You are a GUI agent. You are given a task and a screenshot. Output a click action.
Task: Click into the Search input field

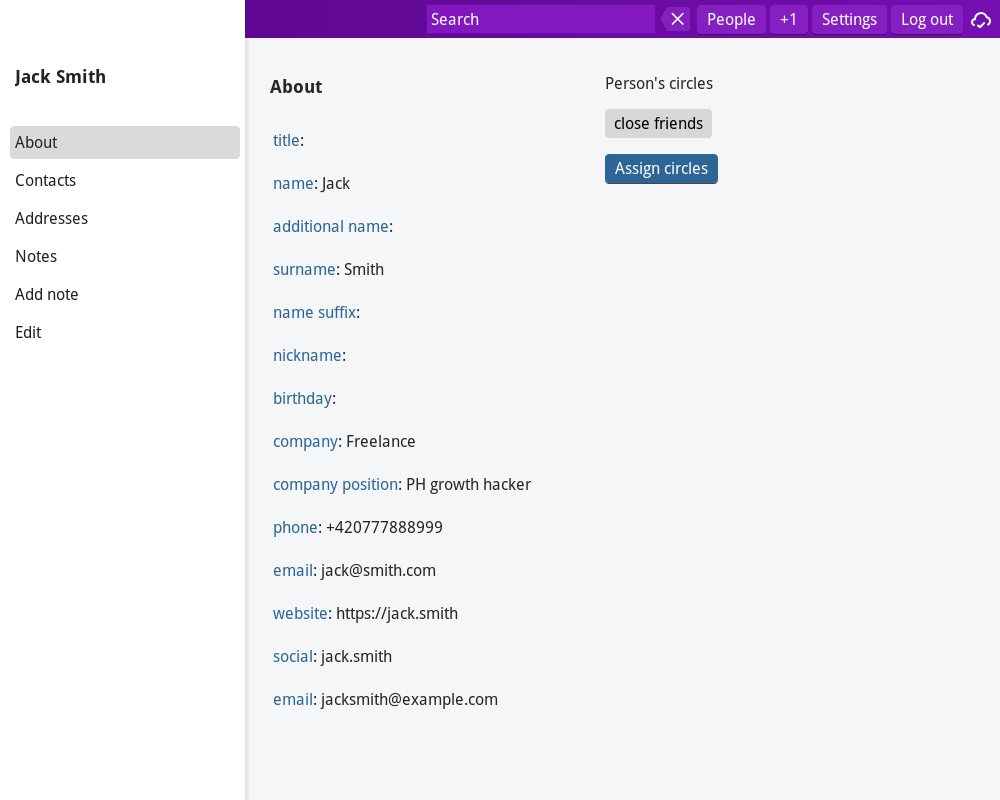[540, 19]
